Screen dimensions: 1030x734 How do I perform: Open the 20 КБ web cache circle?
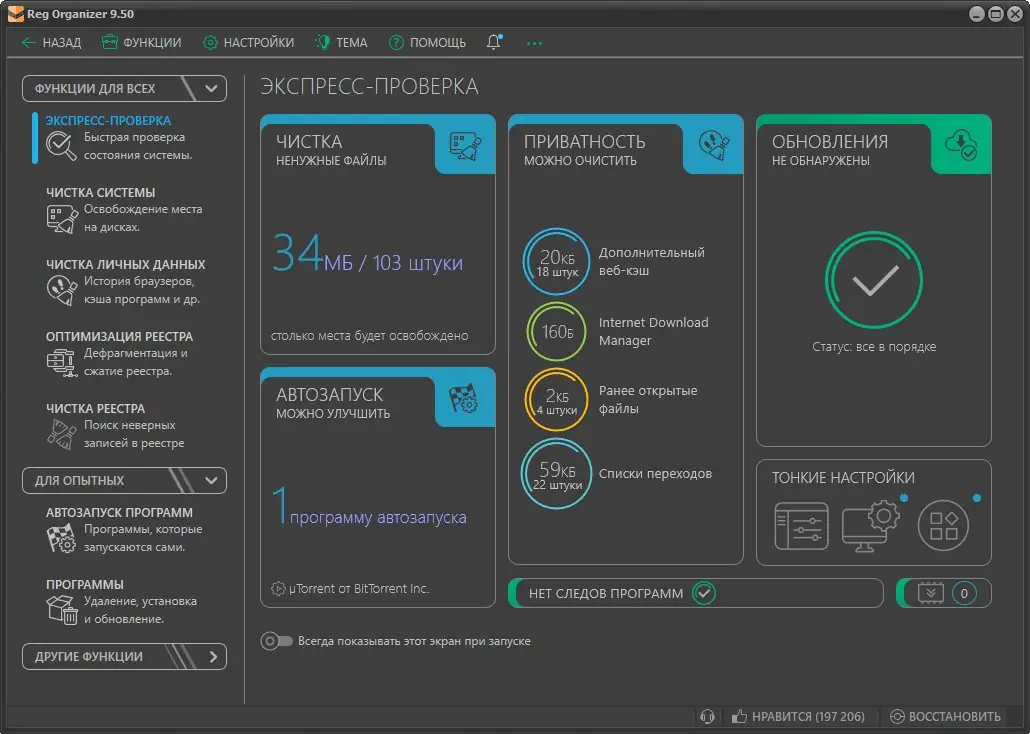point(556,262)
